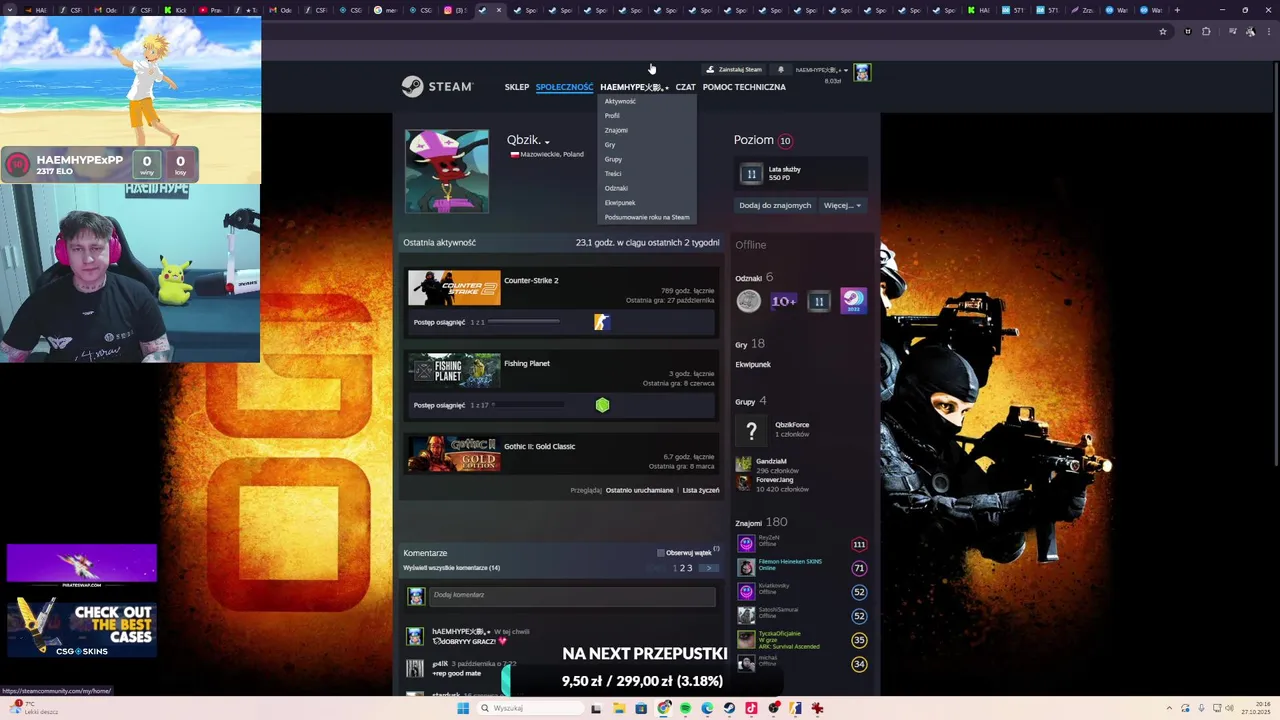Open the Gothic II Gold Edition banner
This screenshot has height=720, width=1280.
(454, 454)
